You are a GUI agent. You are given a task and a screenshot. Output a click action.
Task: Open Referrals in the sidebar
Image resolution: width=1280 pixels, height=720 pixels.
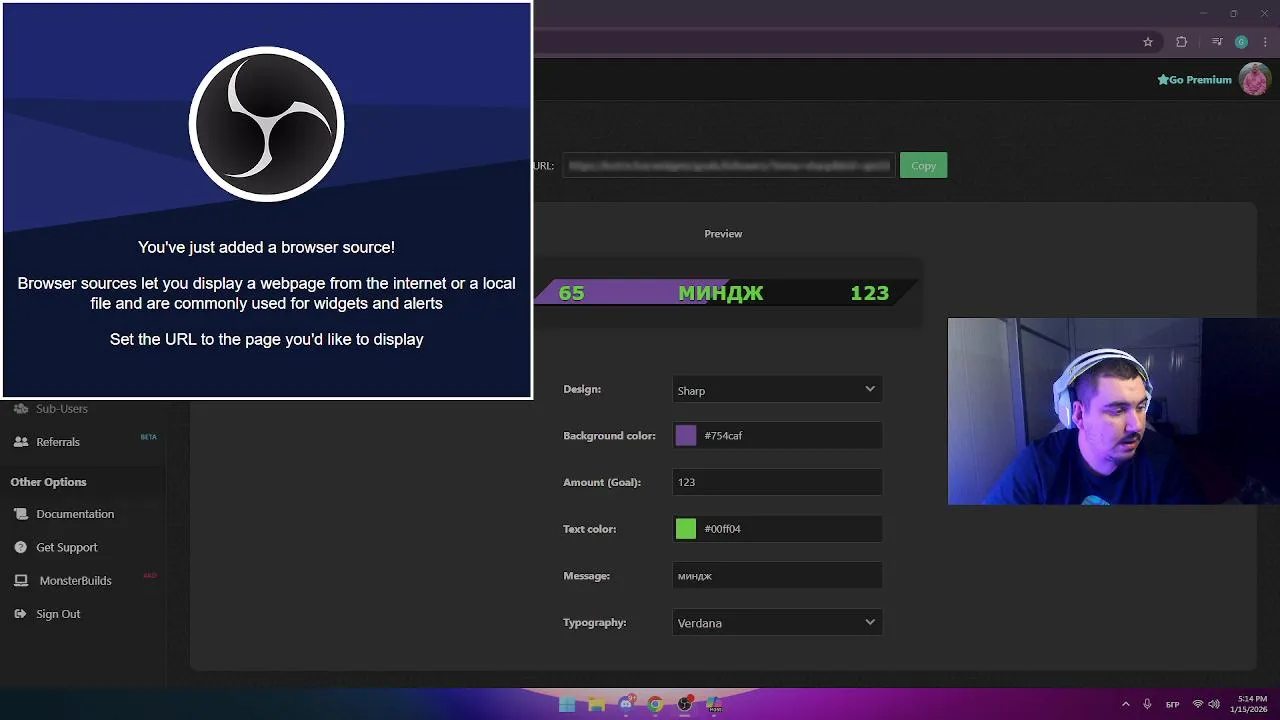[x=58, y=442]
